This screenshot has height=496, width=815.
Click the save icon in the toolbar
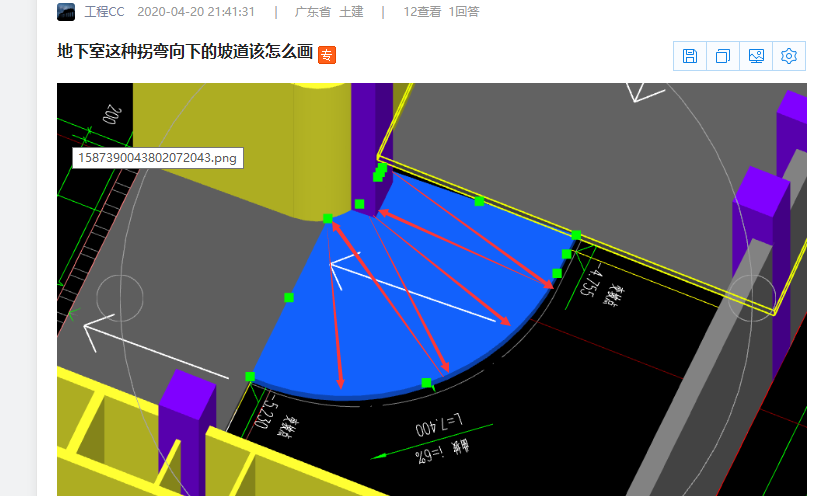(x=690, y=56)
